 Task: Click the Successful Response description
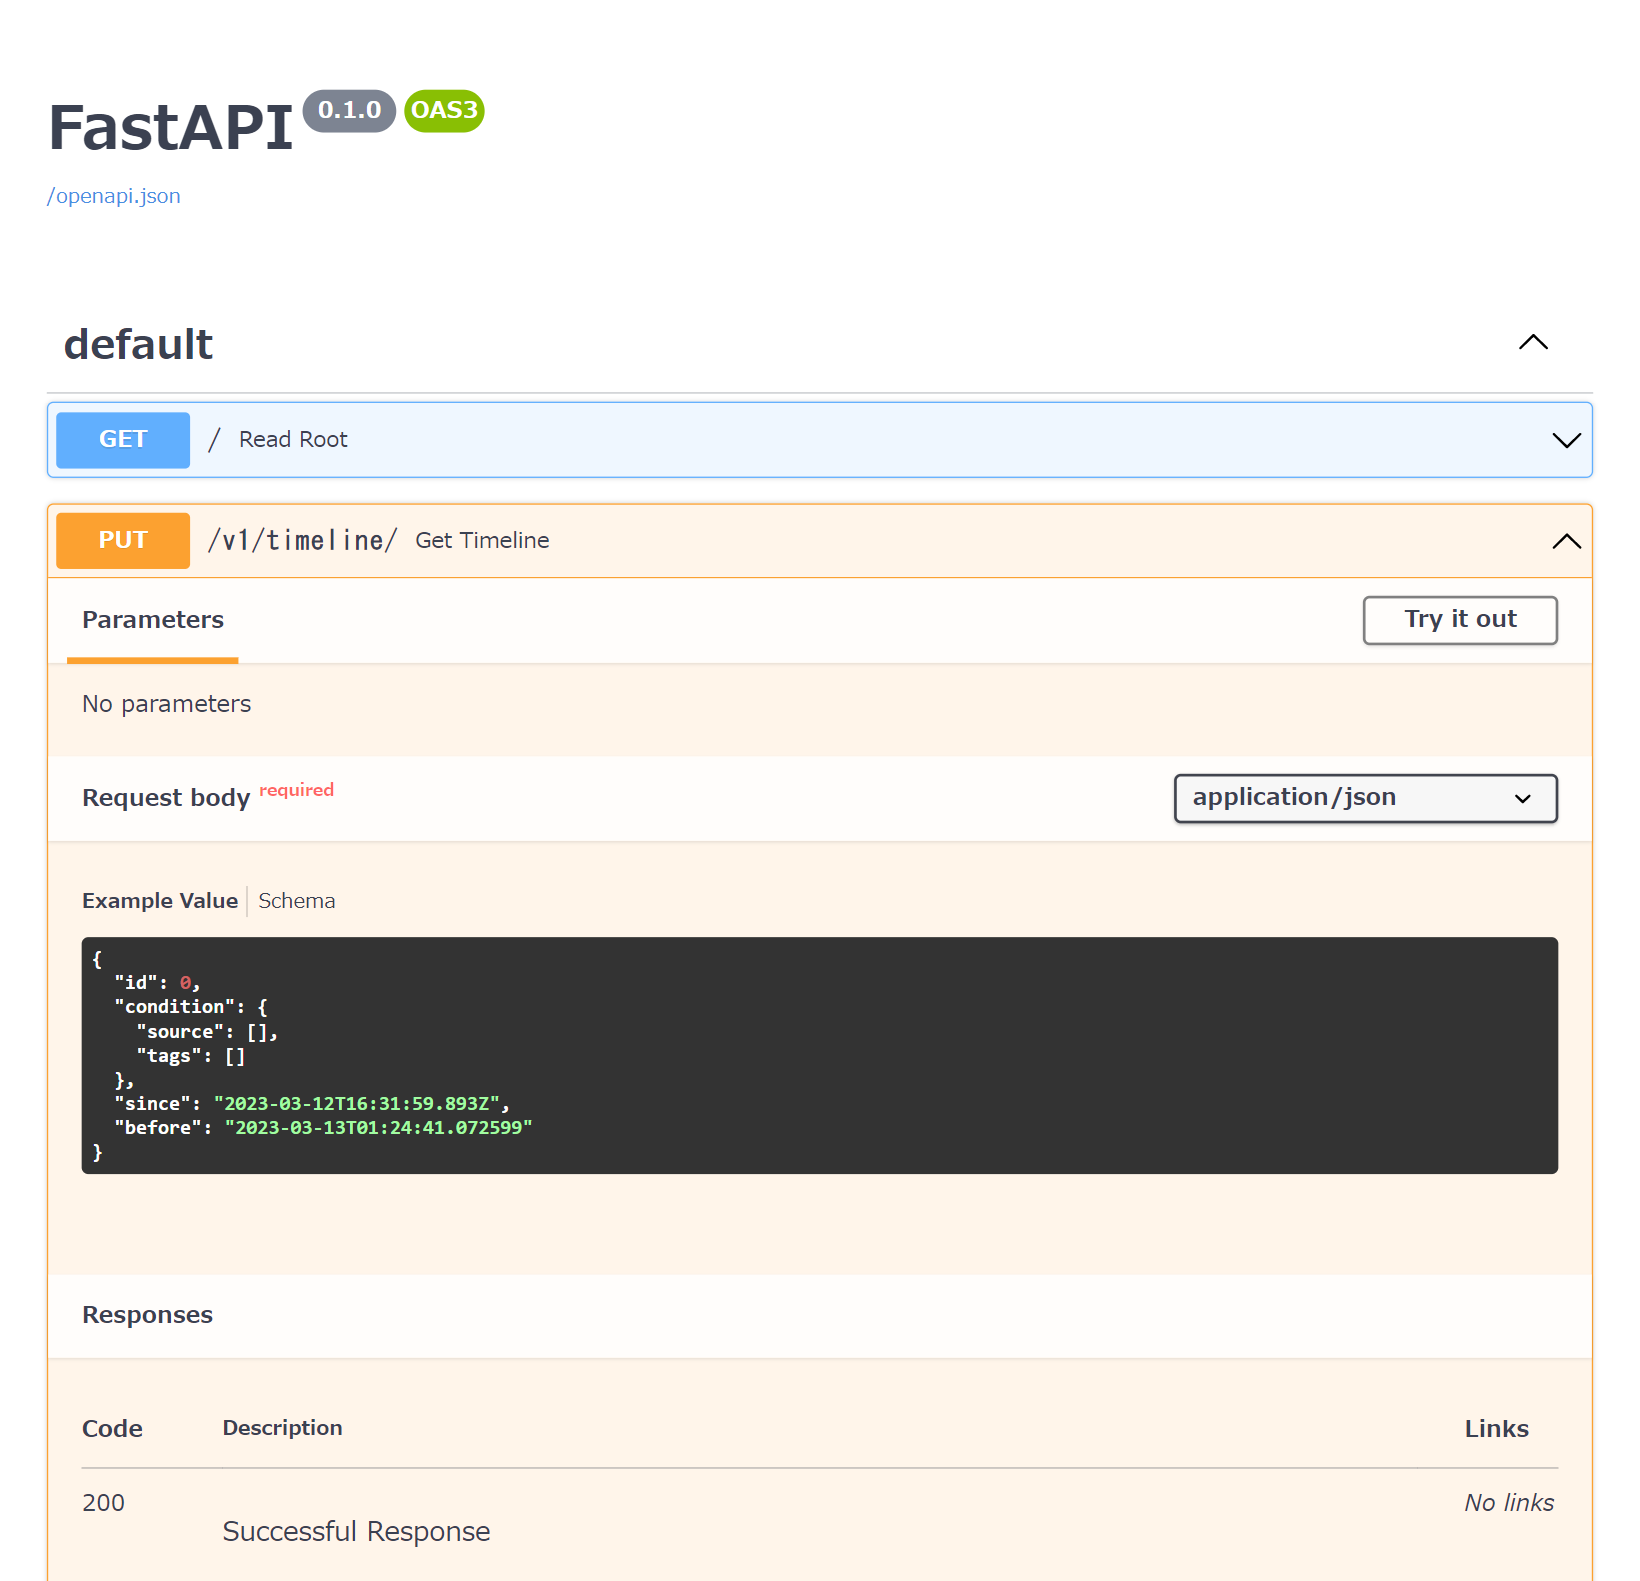356,1532
